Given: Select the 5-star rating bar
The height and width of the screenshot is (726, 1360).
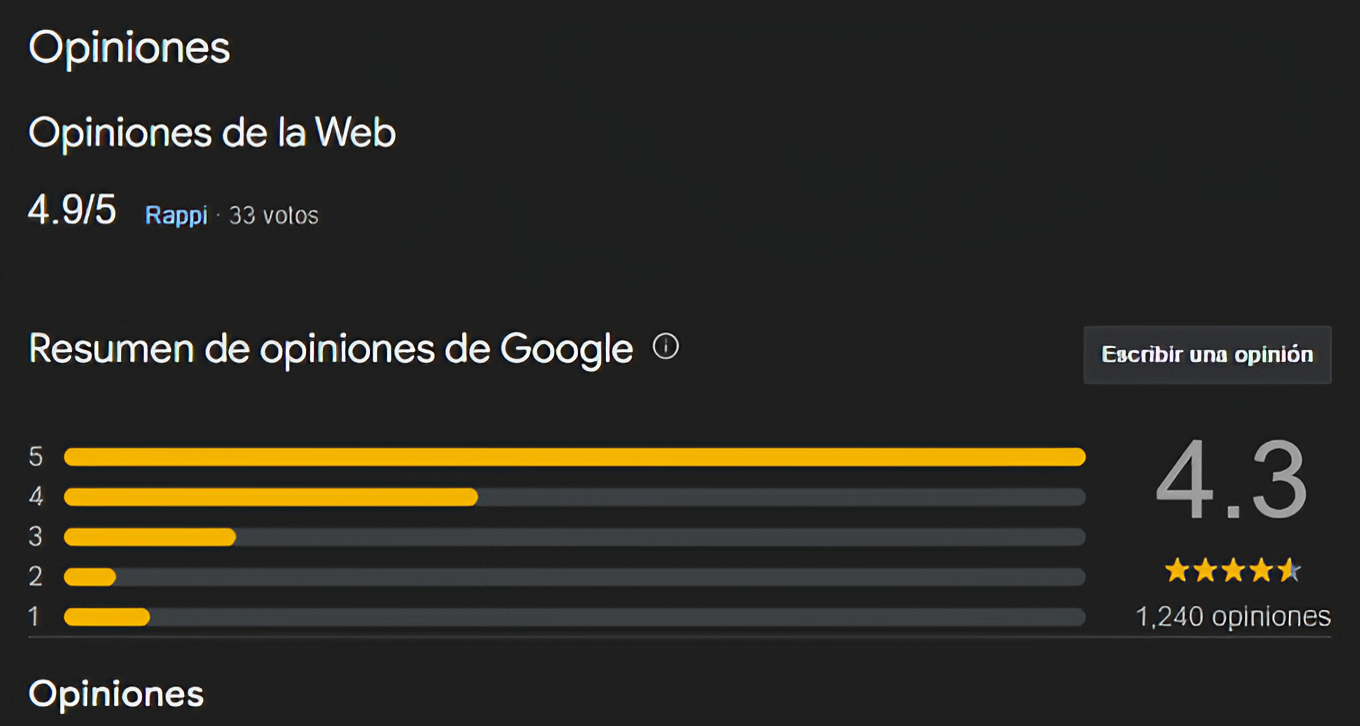Looking at the screenshot, I should pos(574,457).
